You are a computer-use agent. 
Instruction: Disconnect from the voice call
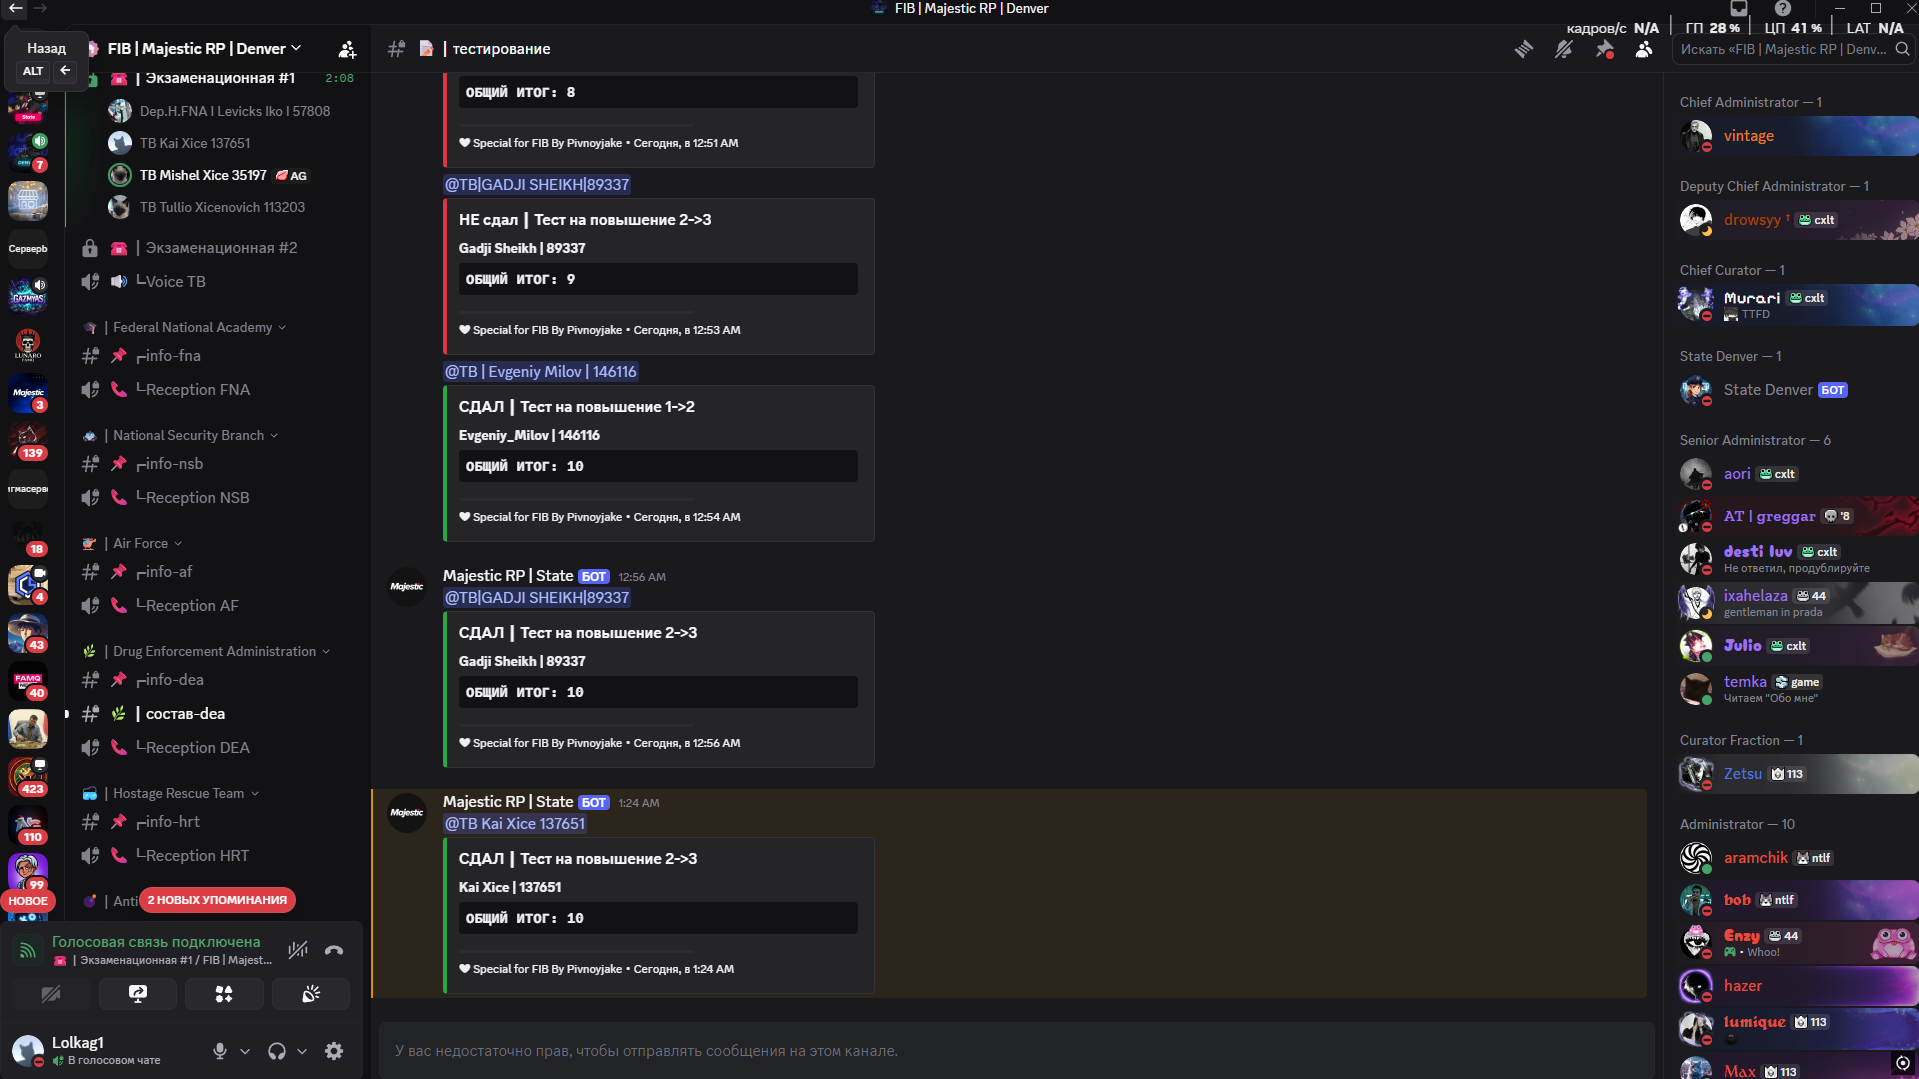coord(334,950)
